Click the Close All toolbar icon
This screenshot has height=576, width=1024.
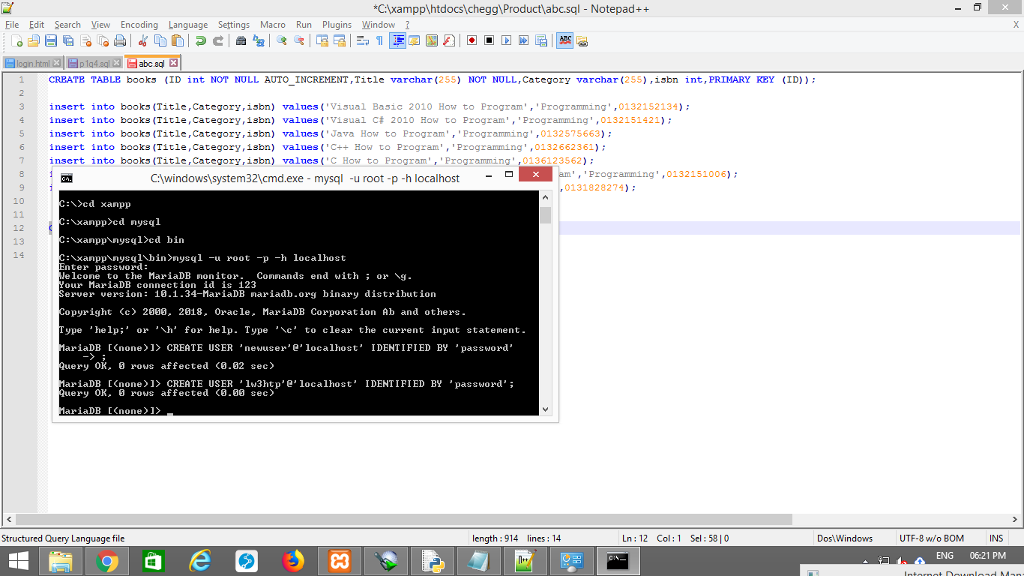coord(103,41)
